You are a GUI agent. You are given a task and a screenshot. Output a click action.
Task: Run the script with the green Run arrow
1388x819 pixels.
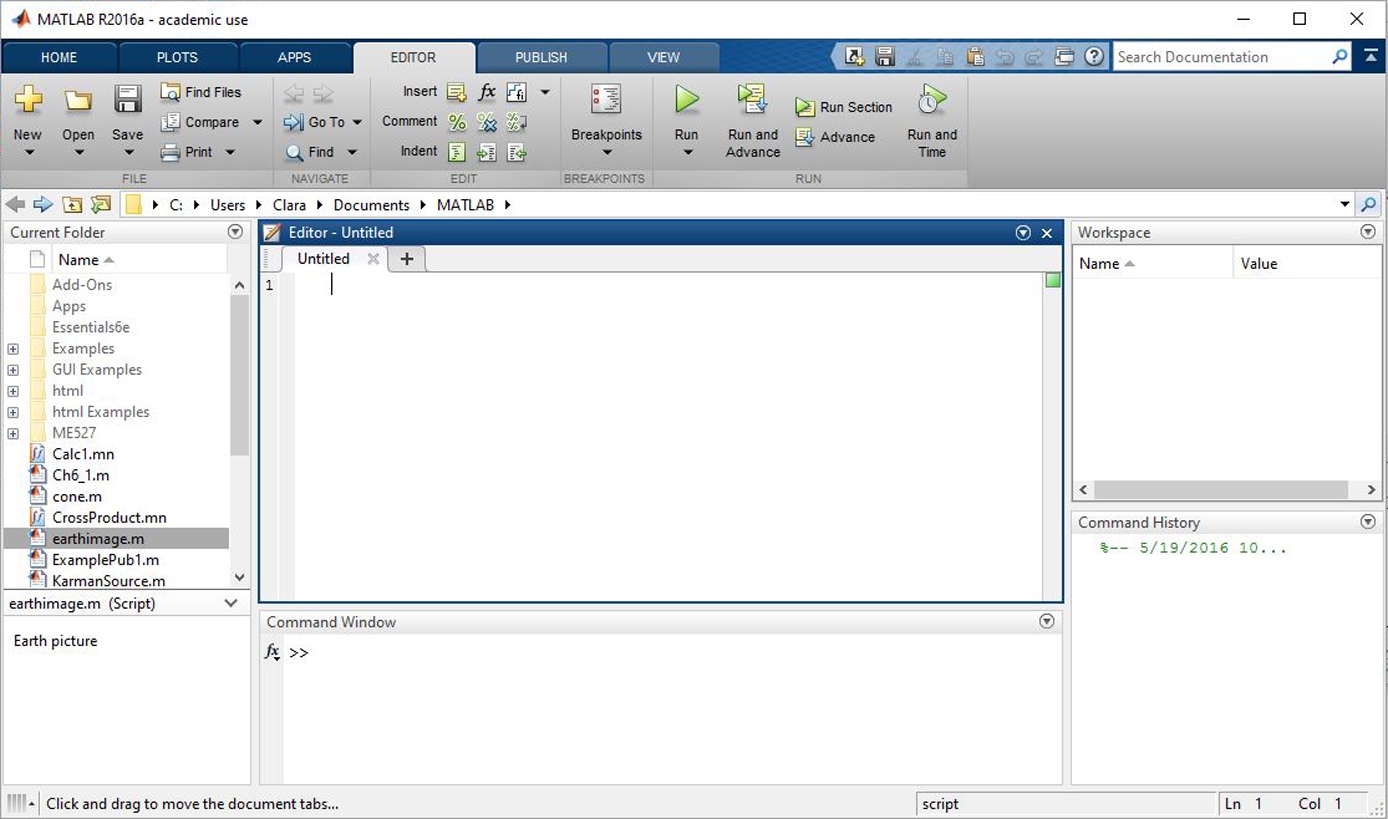coord(686,99)
